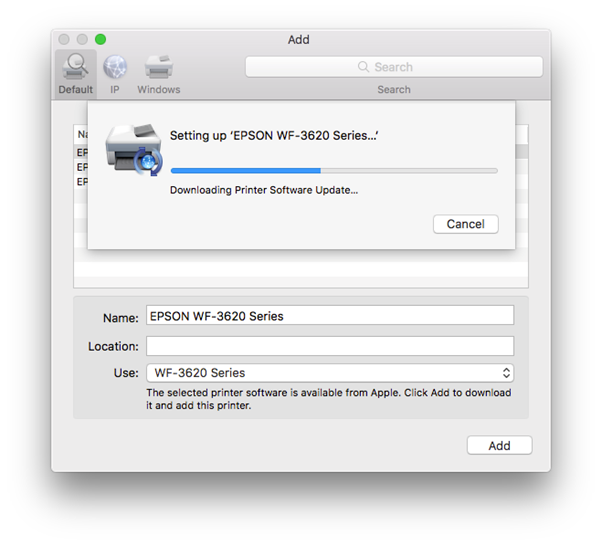Select the third printer row in list
Screen dimensions: 602x545
coord(81,182)
